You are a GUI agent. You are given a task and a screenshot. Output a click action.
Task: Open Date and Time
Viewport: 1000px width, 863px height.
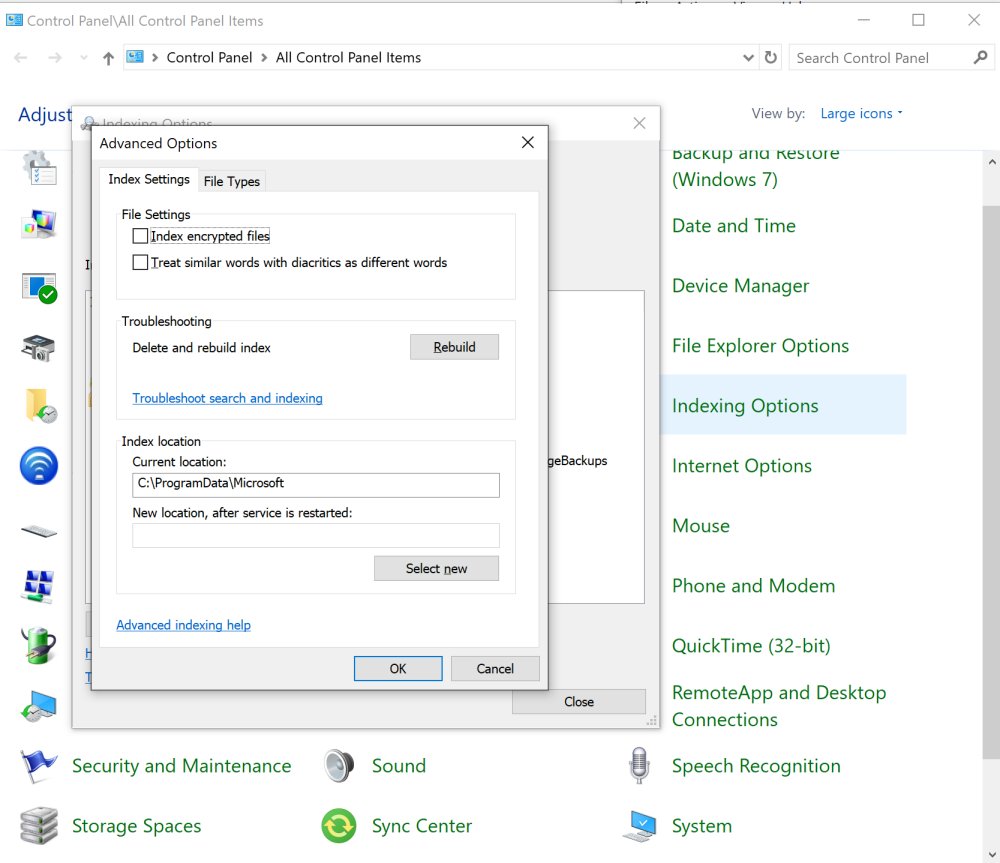(733, 226)
